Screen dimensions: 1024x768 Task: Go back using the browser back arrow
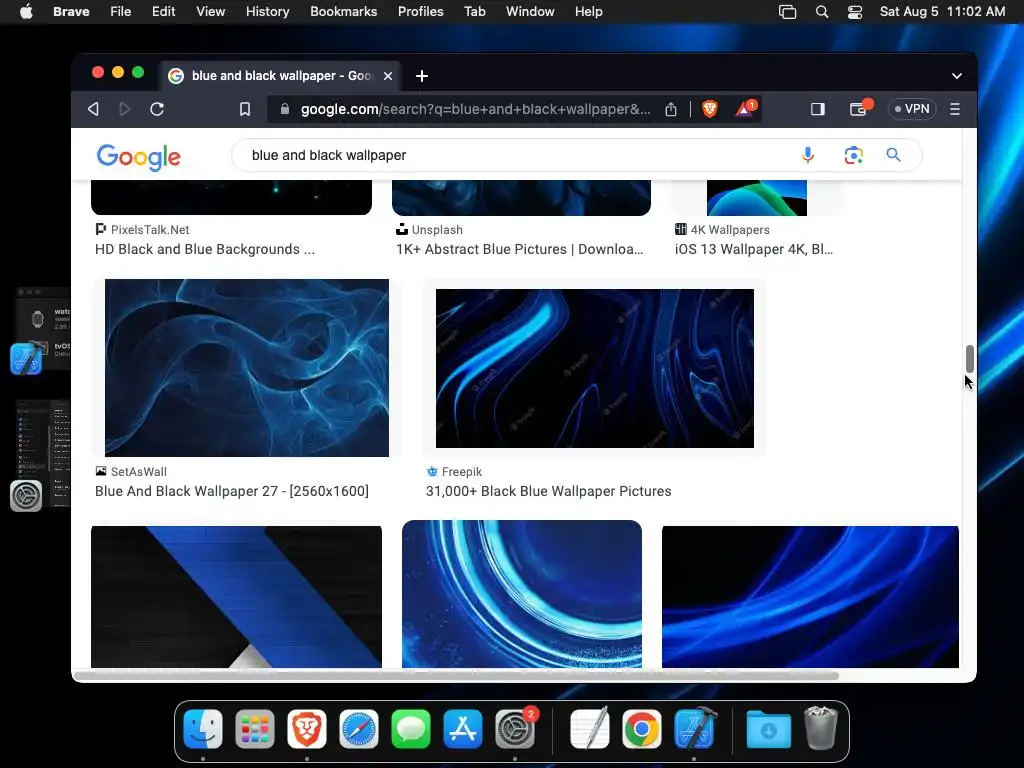click(93, 109)
